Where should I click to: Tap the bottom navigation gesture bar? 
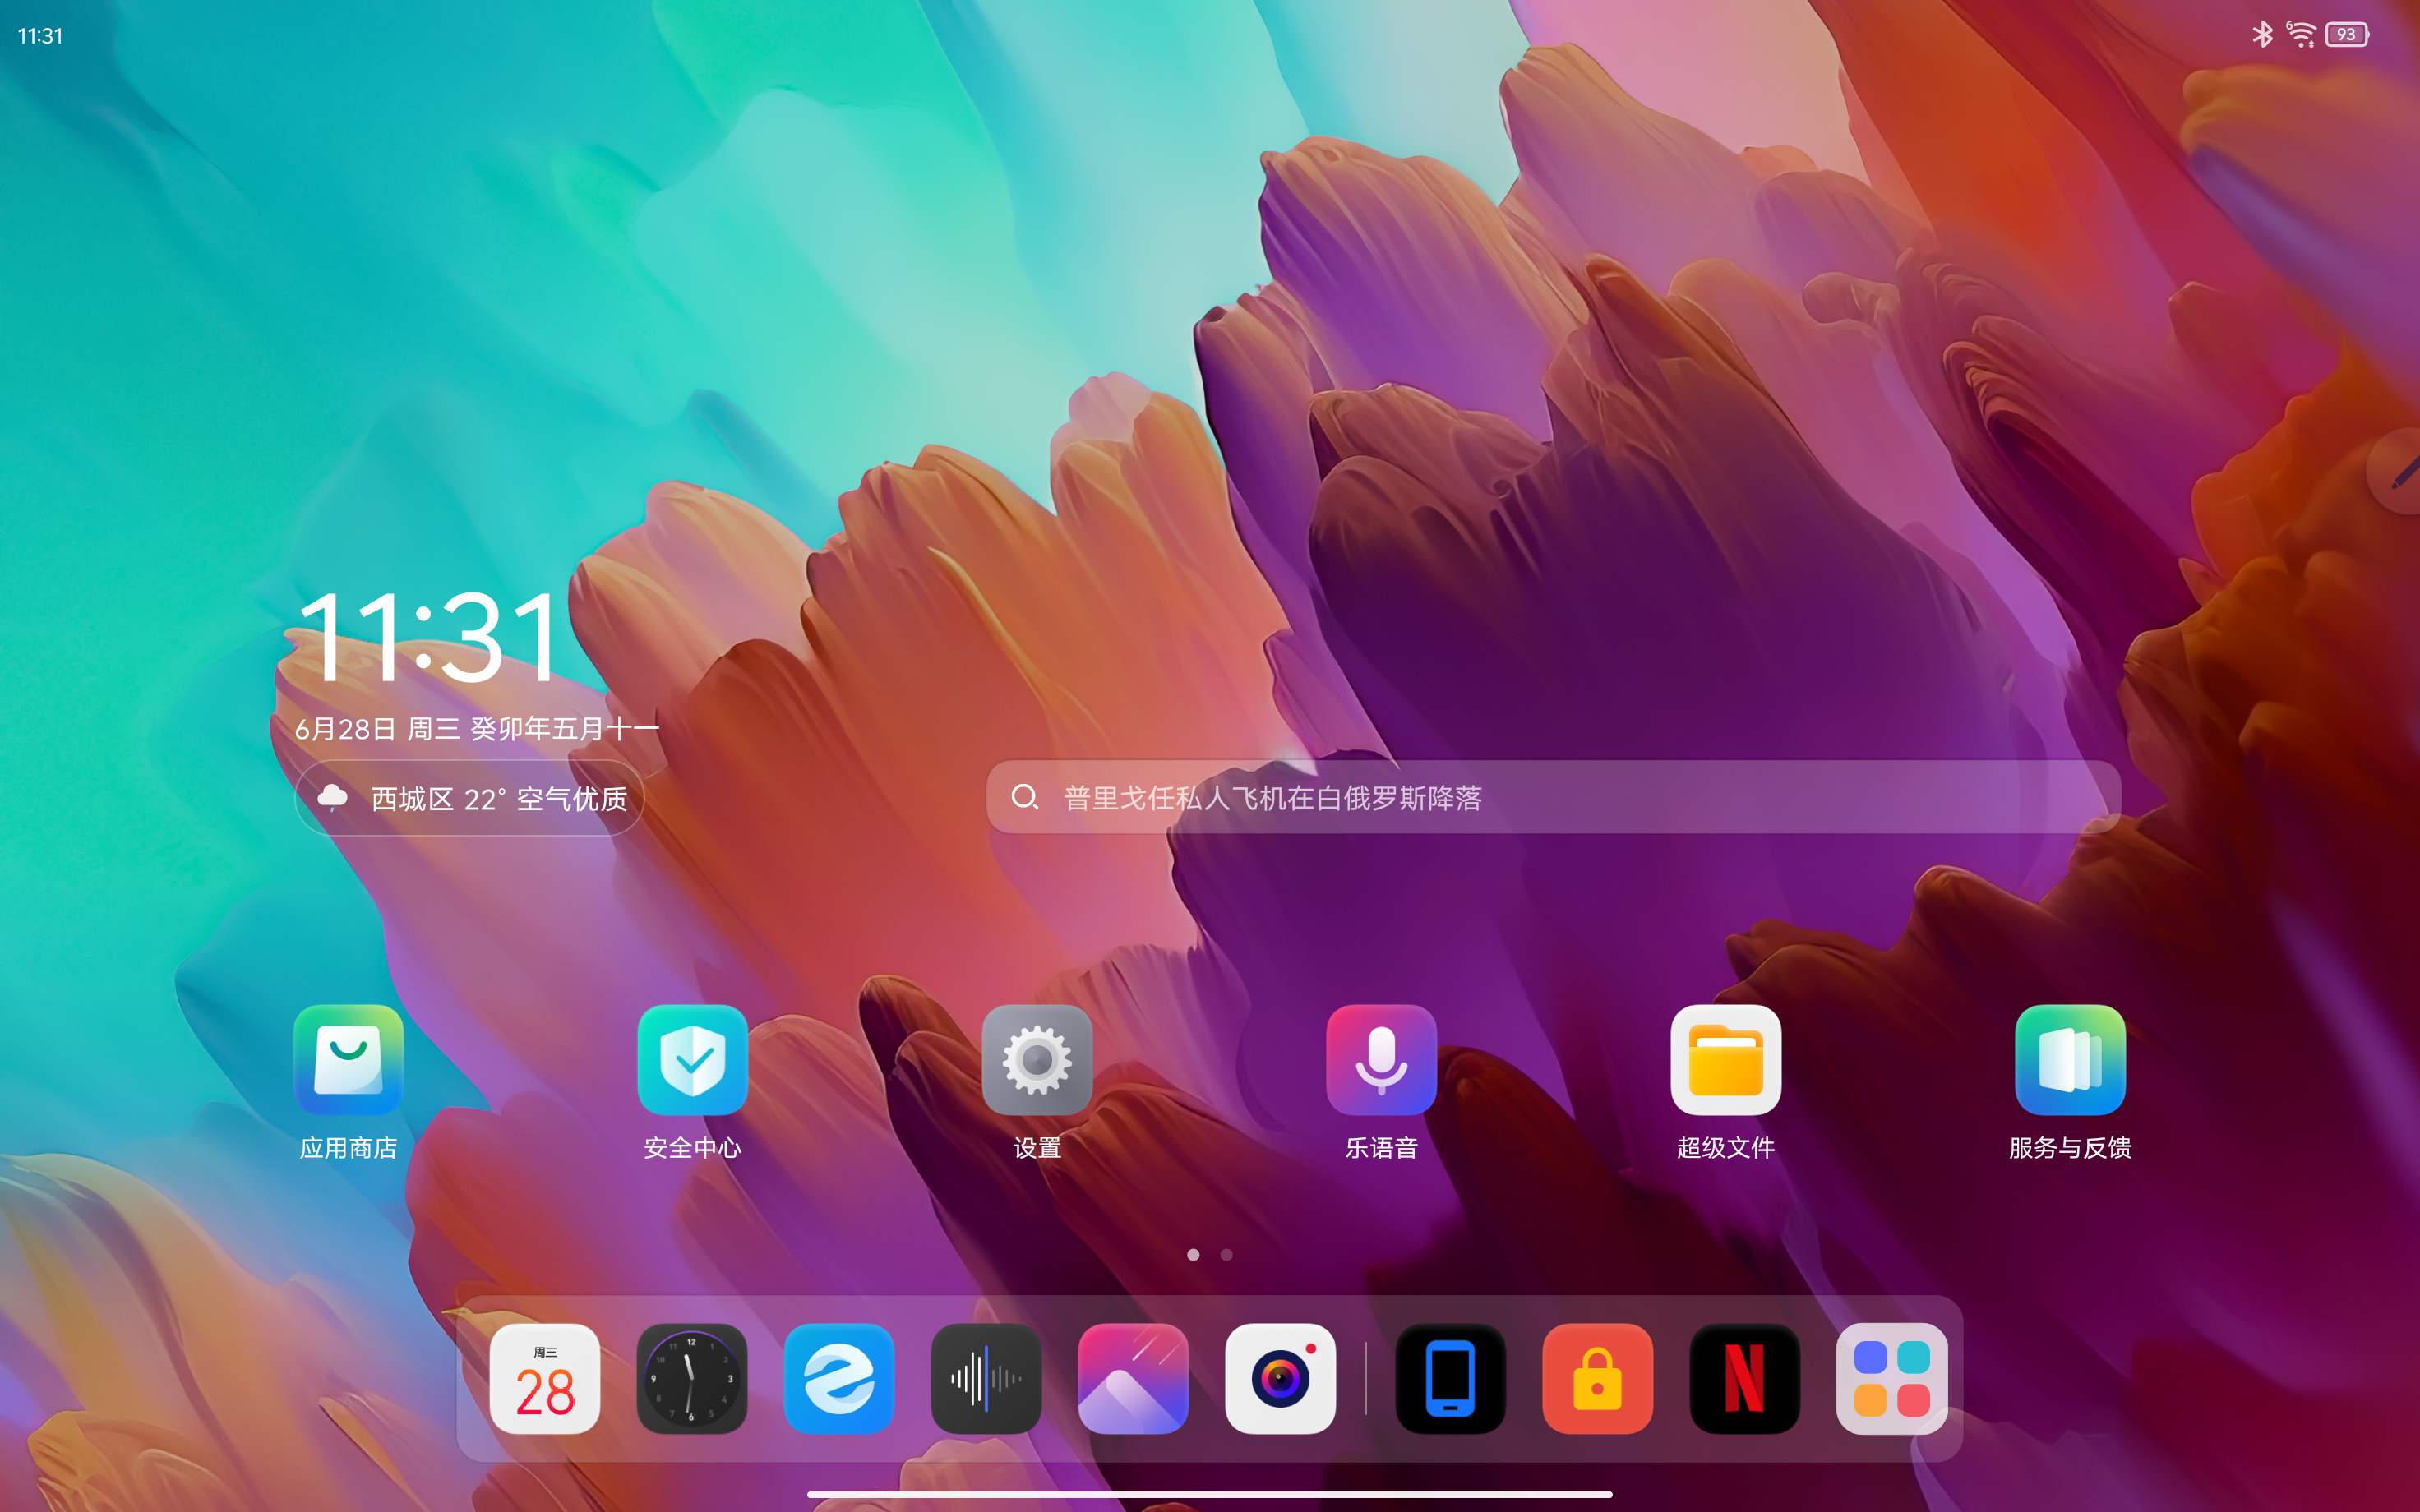[x=1210, y=1494]
